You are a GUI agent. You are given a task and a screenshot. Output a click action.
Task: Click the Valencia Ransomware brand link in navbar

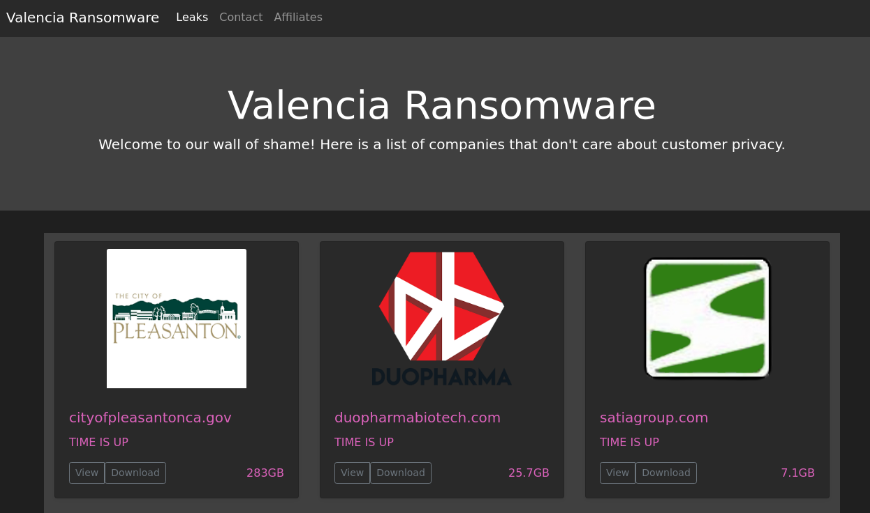pyautogui.click(x=83, y=18)
